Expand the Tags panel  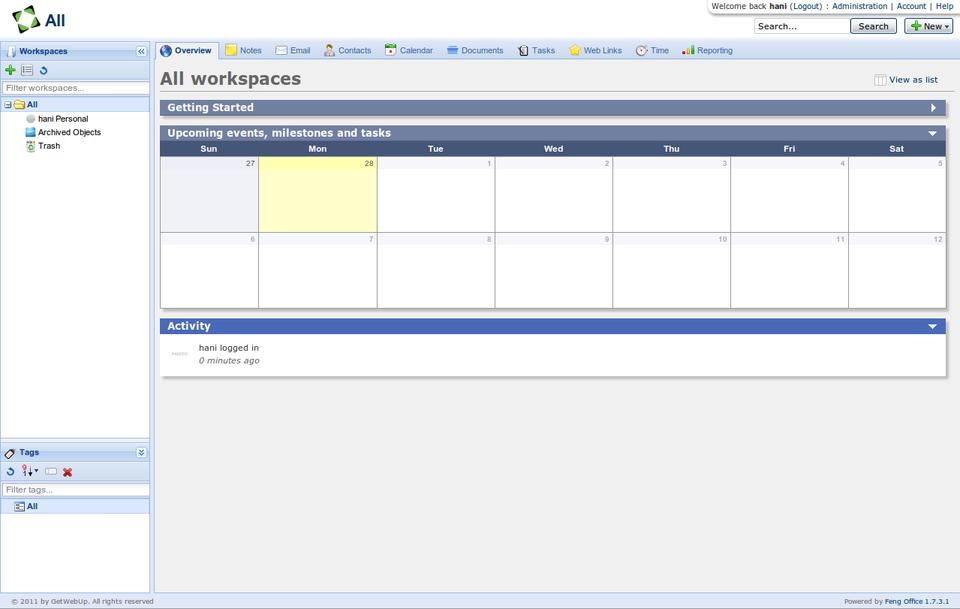point(141,453)
